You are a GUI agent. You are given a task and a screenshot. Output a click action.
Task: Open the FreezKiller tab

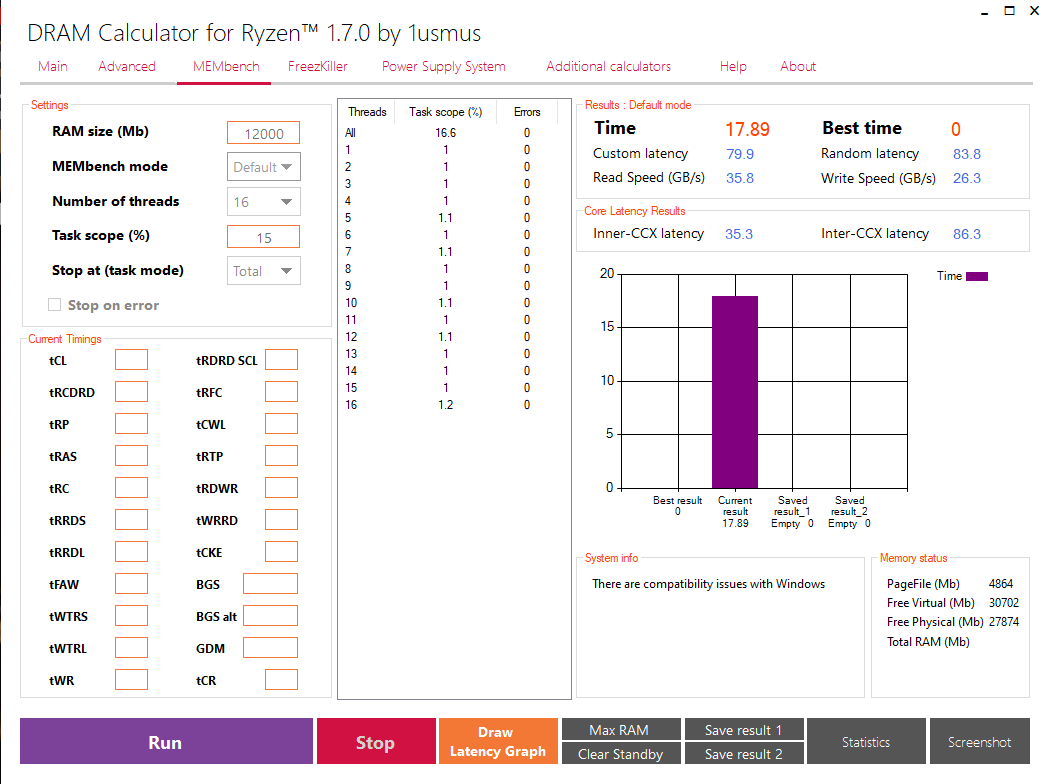point(317,66)
